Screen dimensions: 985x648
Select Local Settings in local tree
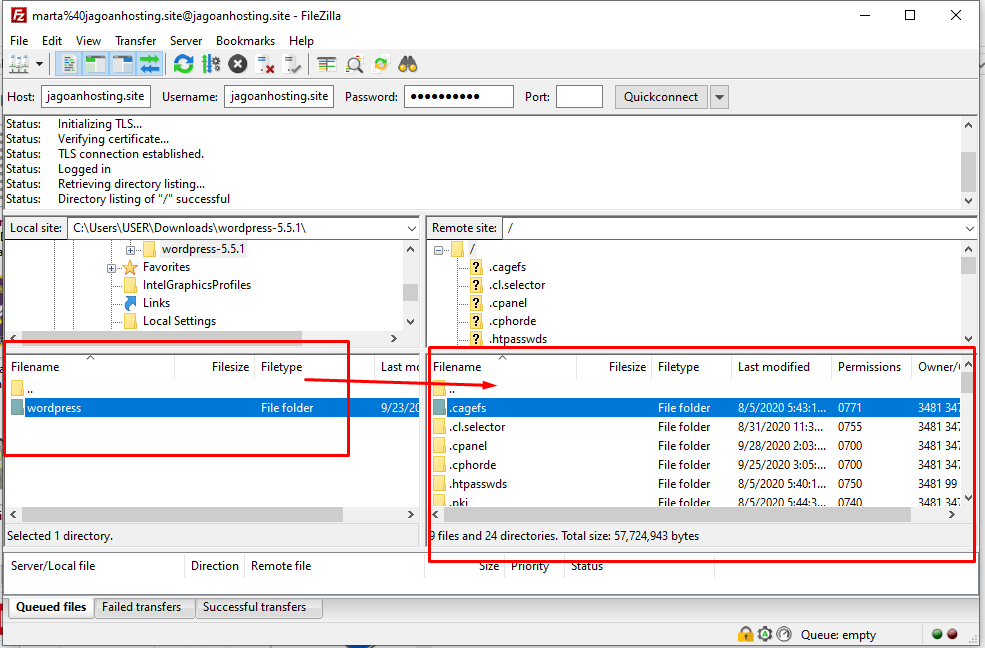tap(179, 321)
